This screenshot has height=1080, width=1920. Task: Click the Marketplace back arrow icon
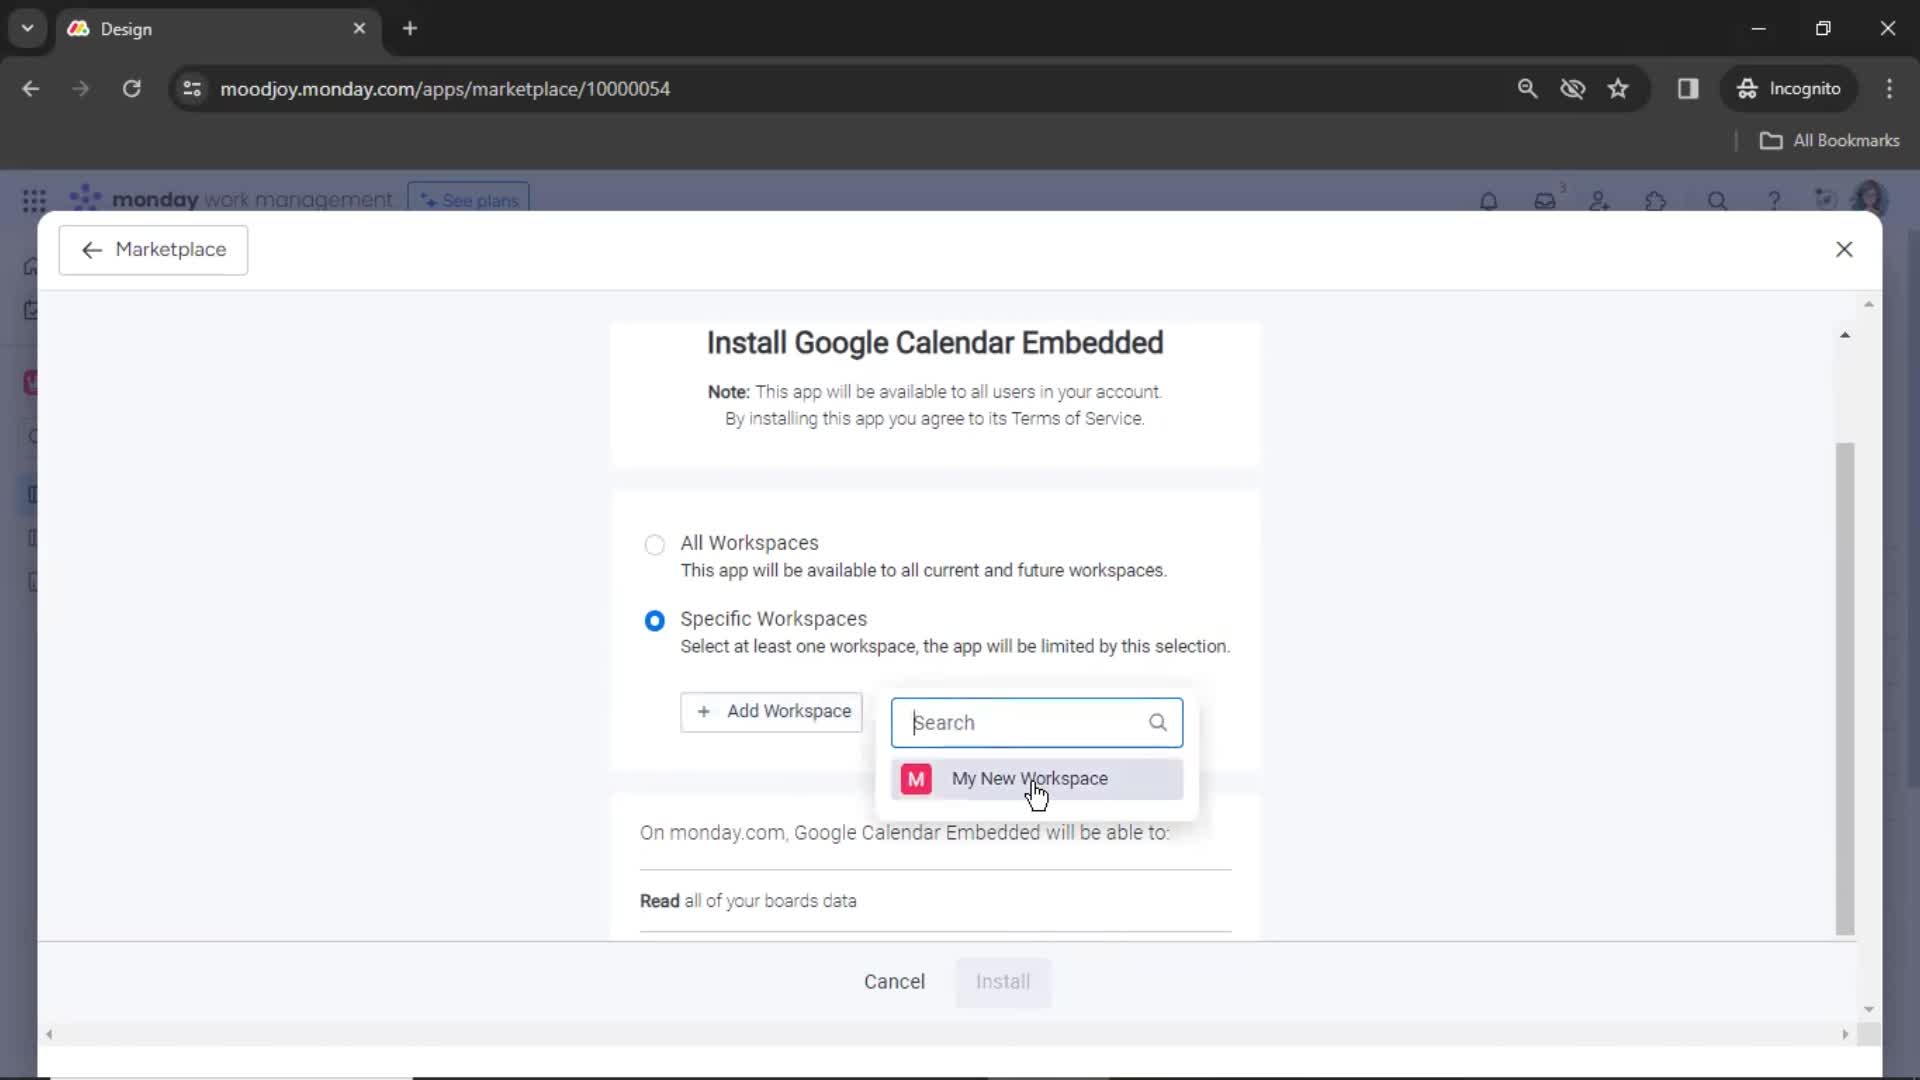click(x=92, y=249)
